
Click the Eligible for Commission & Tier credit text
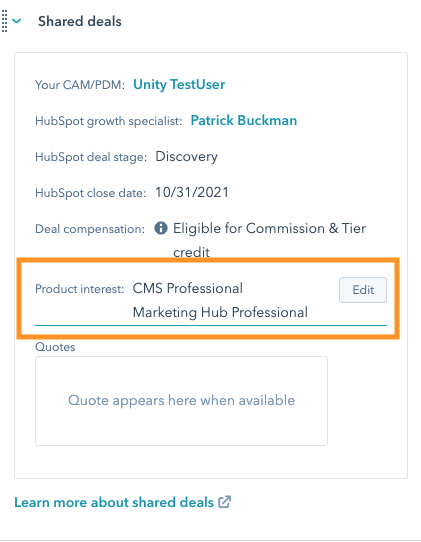pos(269,240)
